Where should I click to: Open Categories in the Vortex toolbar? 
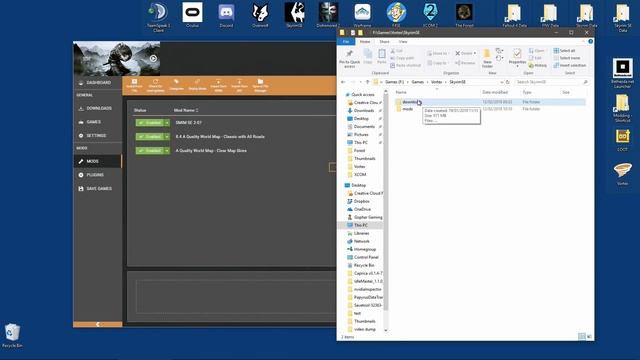coord(176,85)
